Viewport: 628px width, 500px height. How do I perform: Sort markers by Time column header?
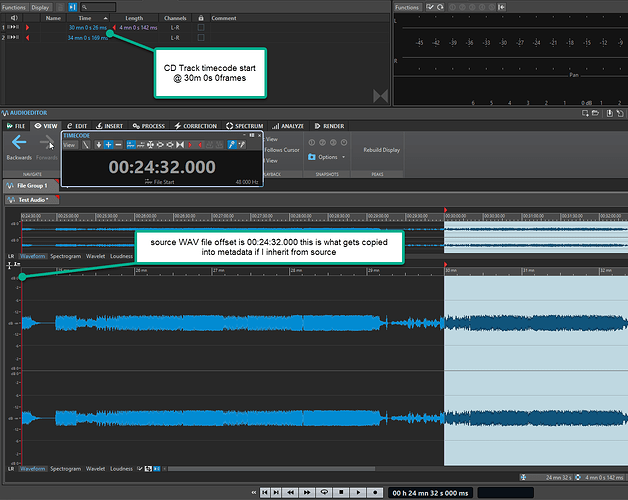point(88,18)
